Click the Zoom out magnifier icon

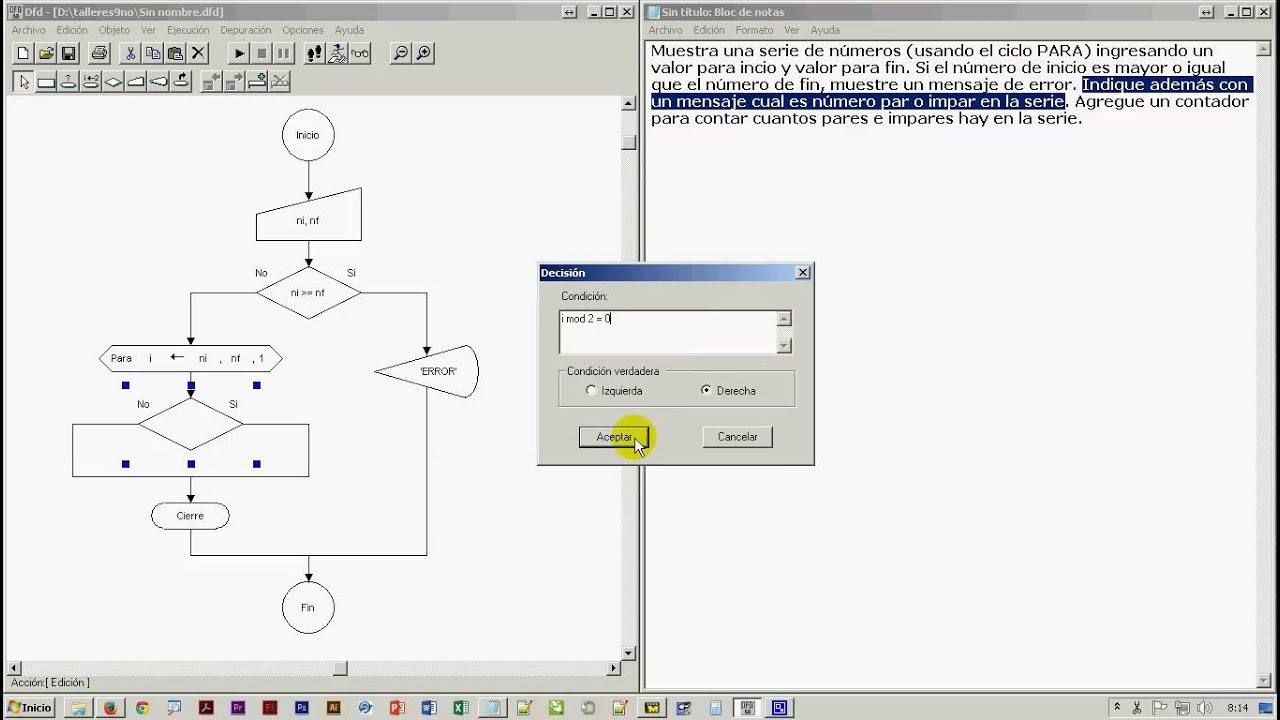pyautogui.click(x=401, y=53)
